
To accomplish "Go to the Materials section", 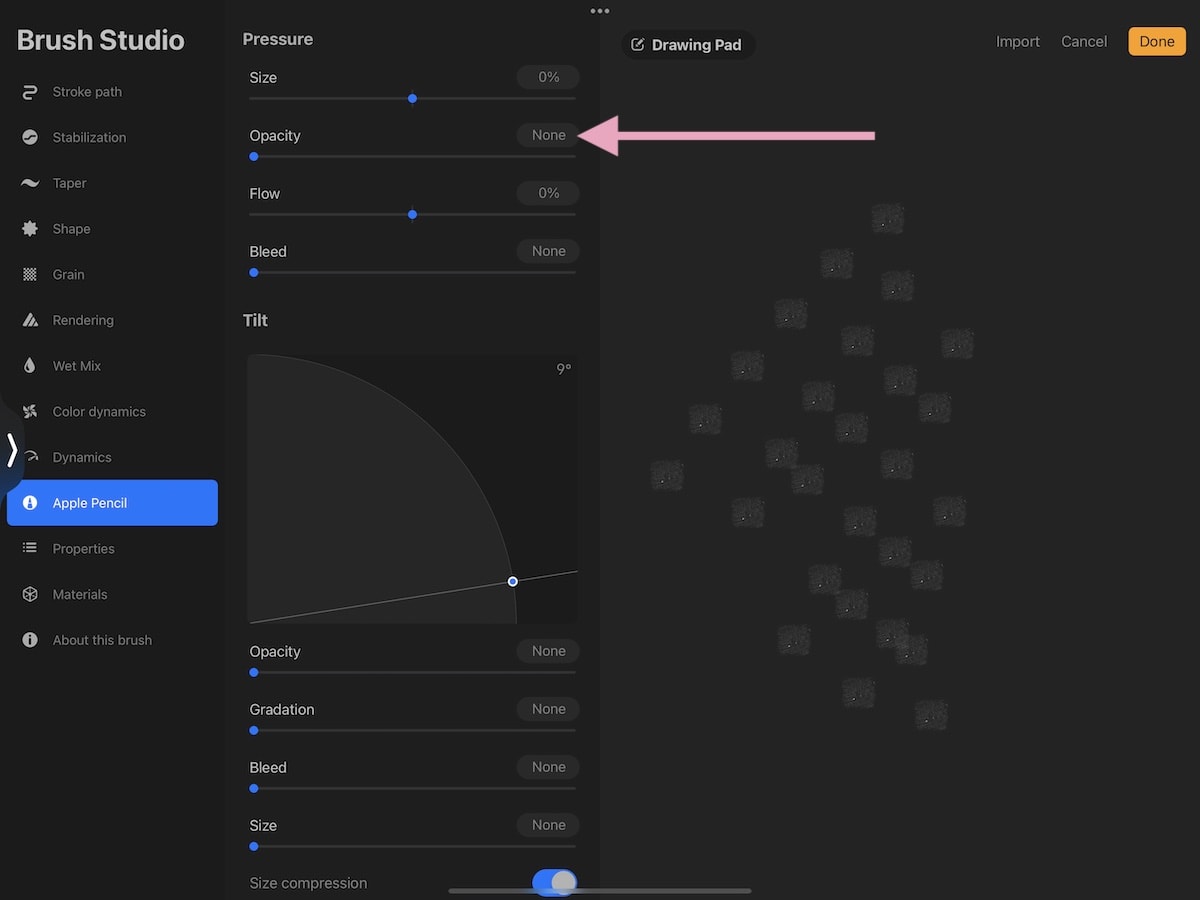I will [x=112, y=594].
